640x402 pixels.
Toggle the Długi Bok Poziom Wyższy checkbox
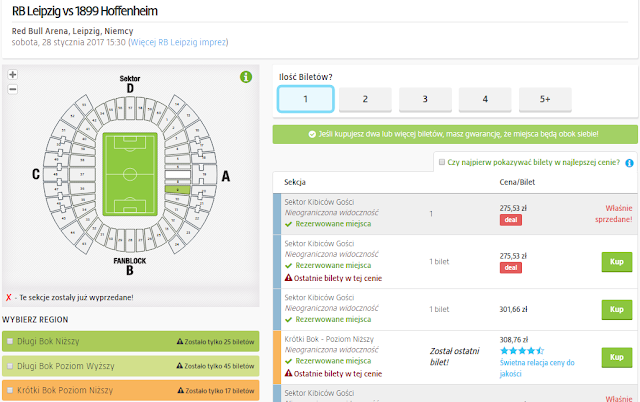click(11, 366)
